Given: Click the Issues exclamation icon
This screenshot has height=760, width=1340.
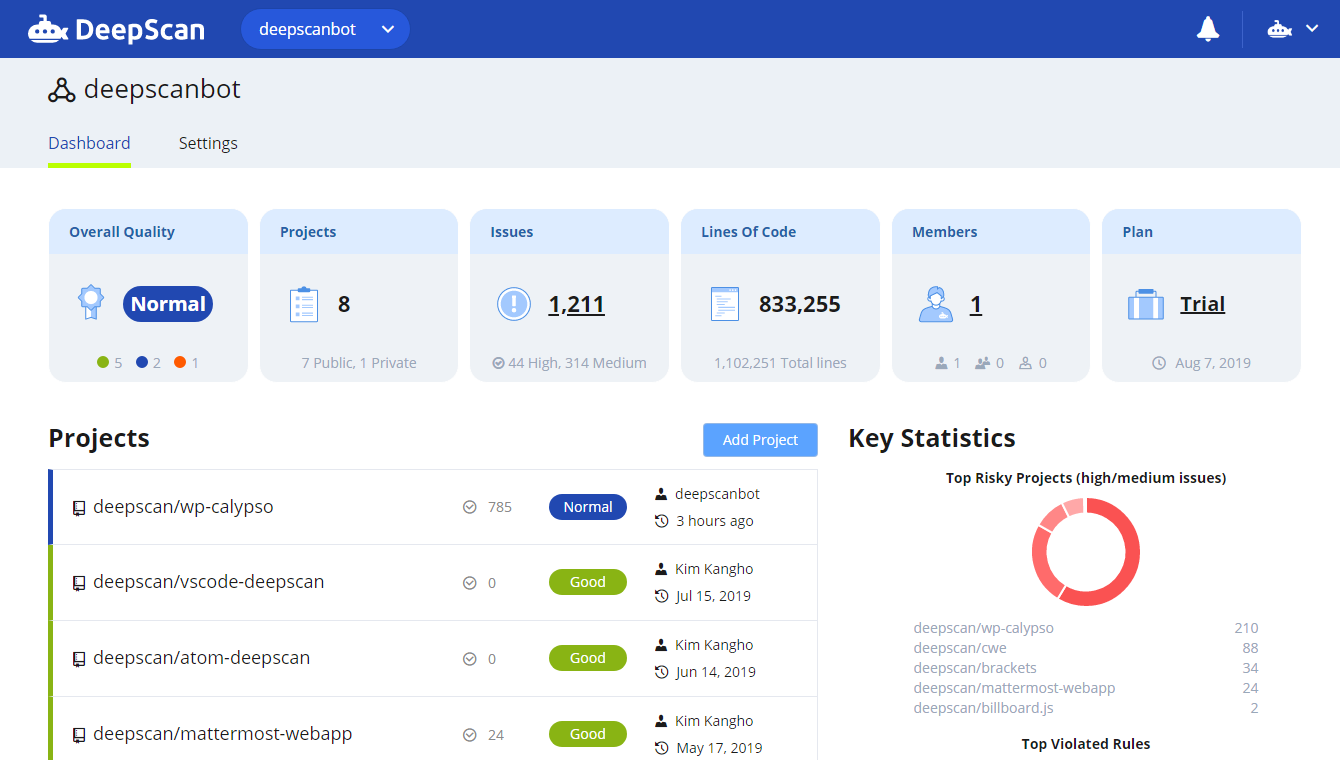Looking at the screenshot, I should (x=514, y=304).
